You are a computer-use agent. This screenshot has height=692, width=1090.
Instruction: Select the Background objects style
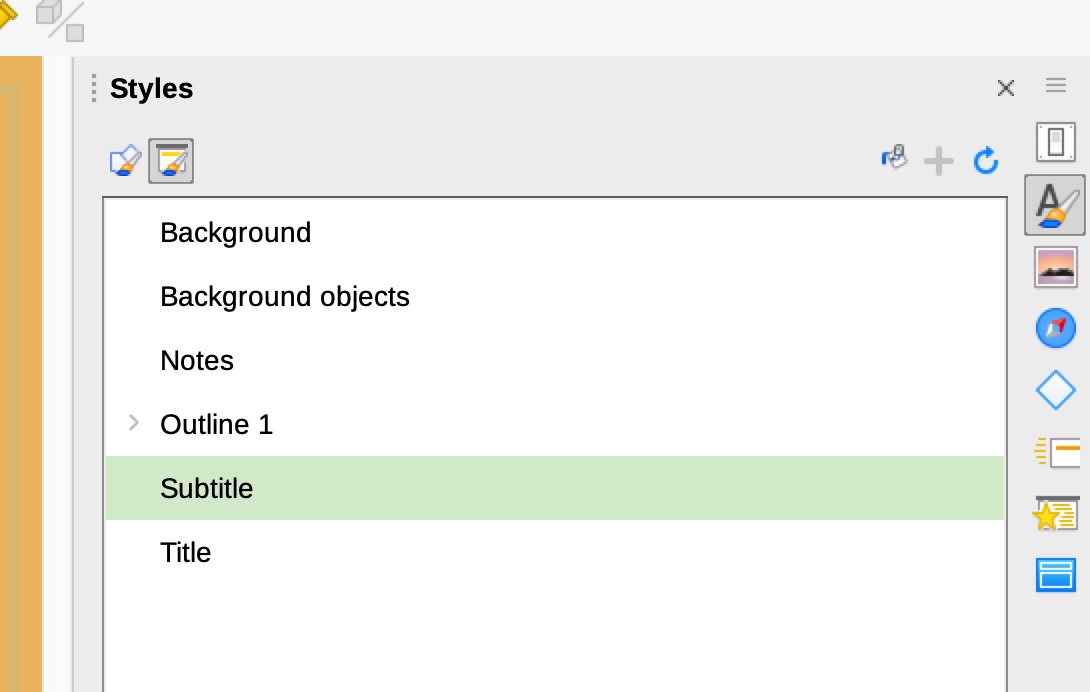(x=284, y=296)
